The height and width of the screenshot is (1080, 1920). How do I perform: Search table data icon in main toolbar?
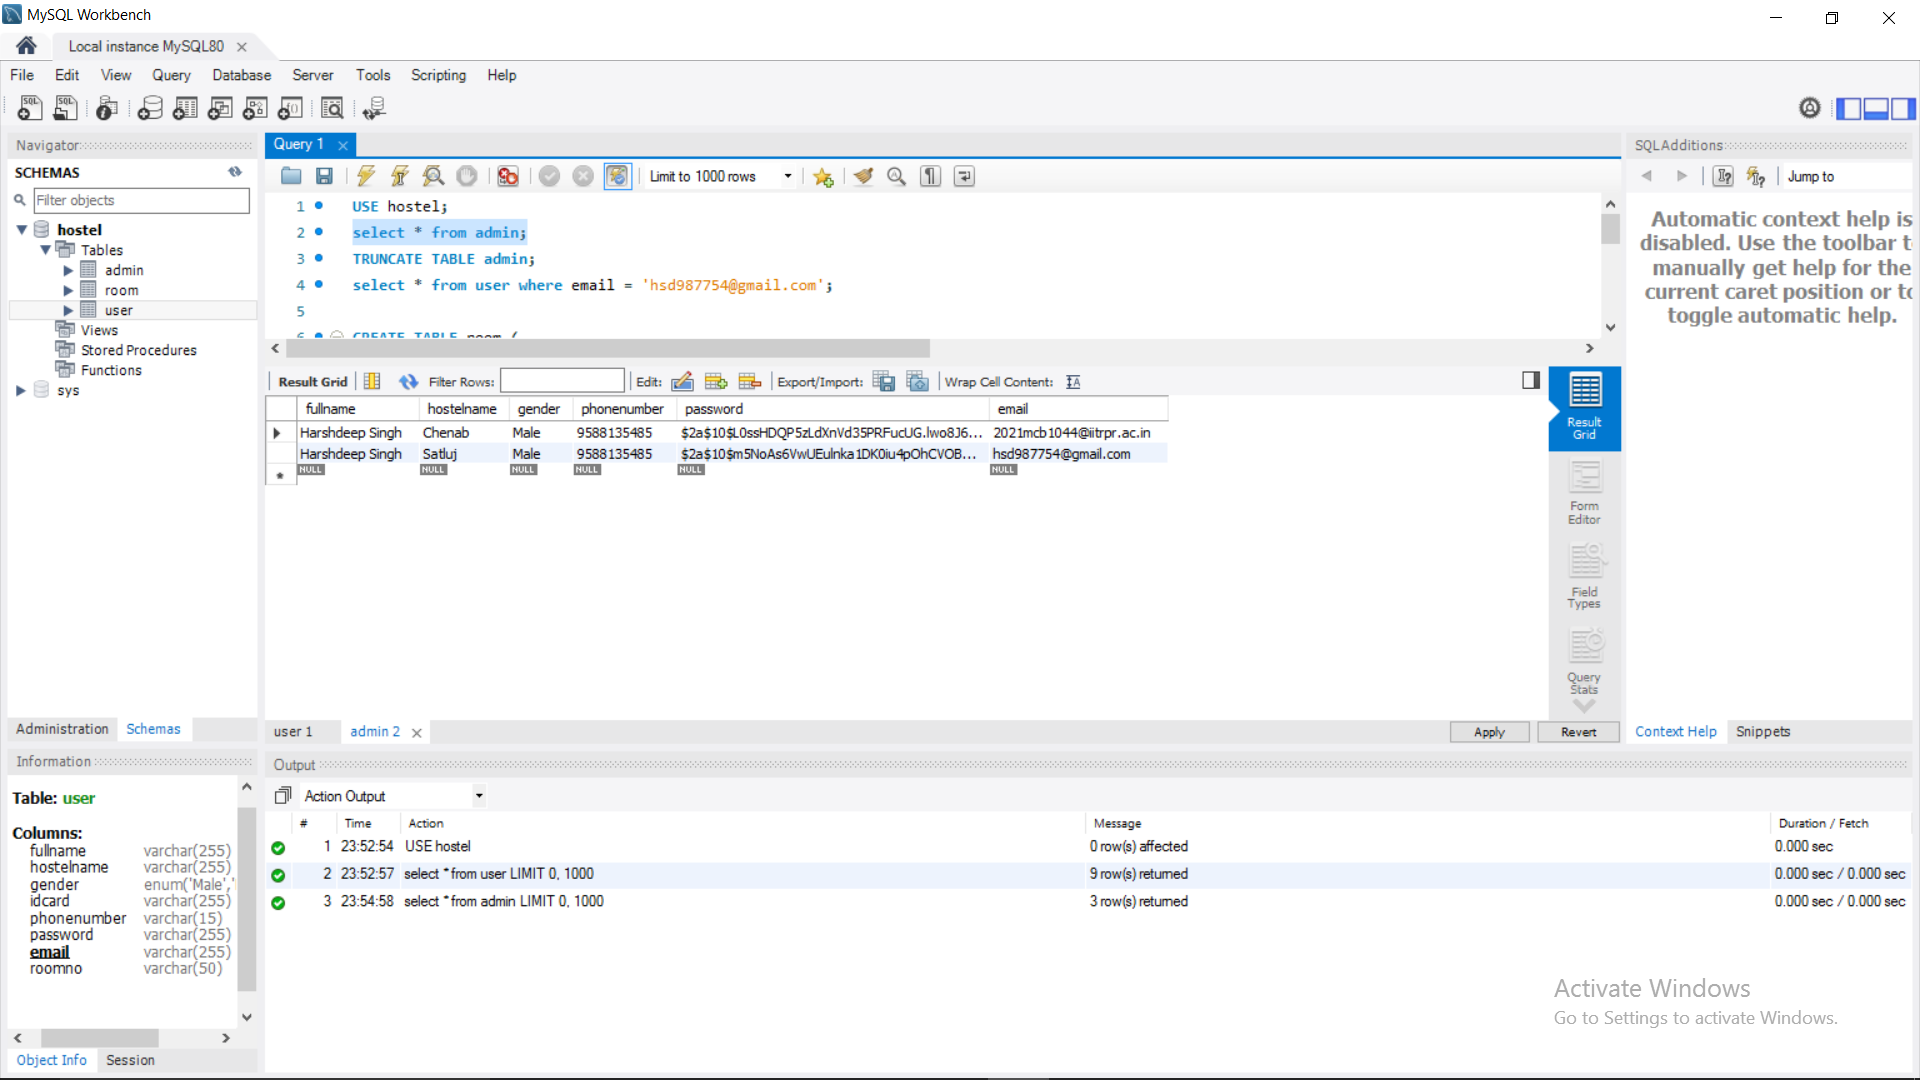[x=332, y=108]
